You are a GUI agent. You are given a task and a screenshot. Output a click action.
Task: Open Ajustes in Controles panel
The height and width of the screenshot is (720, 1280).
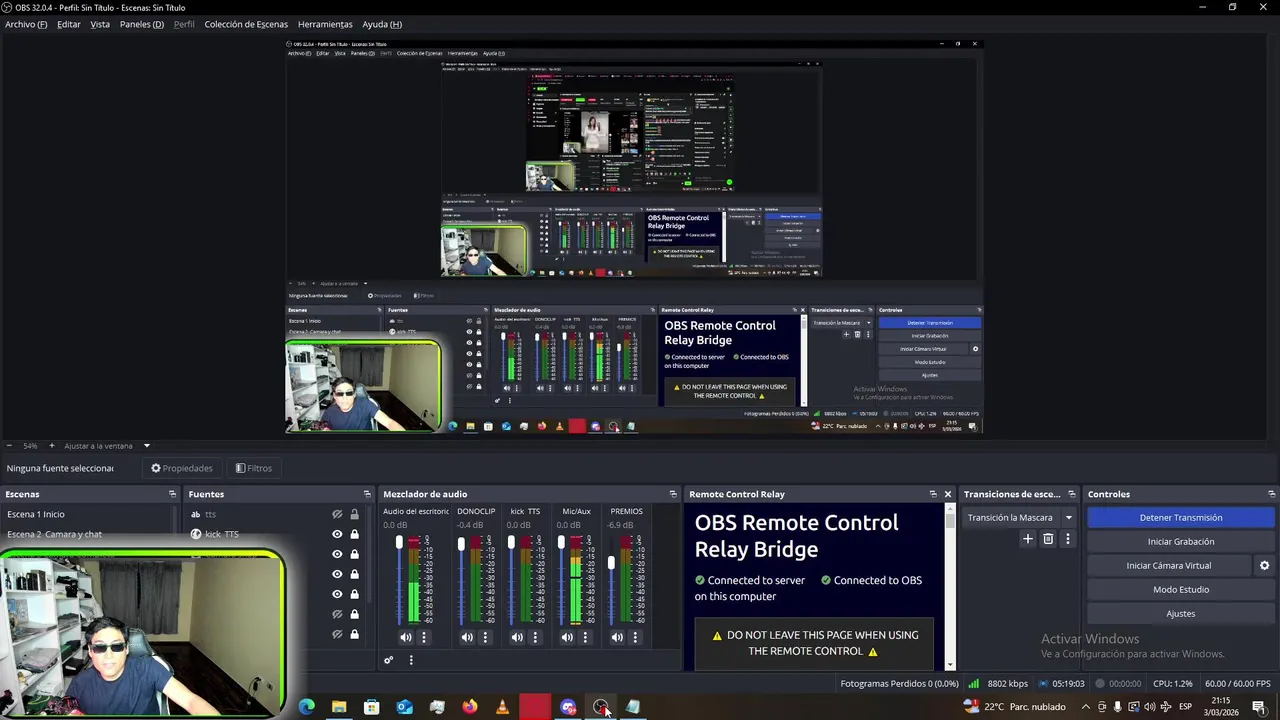[x=1181, y=614]
